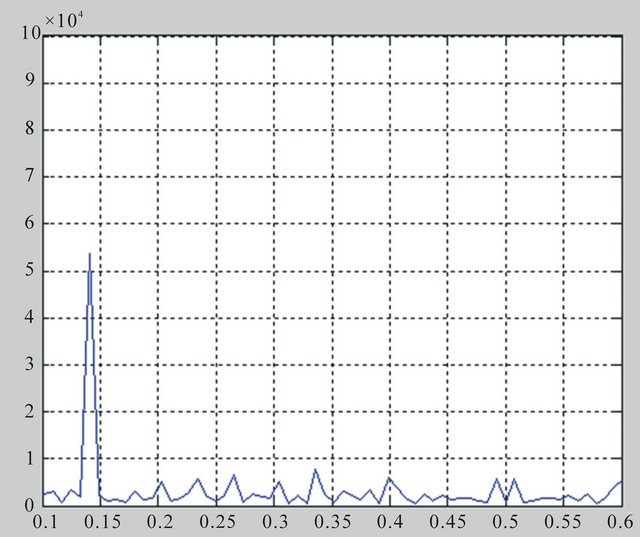Click the y-axis label 6
This screenshot has height=537, width=640.
click(29, 223)
